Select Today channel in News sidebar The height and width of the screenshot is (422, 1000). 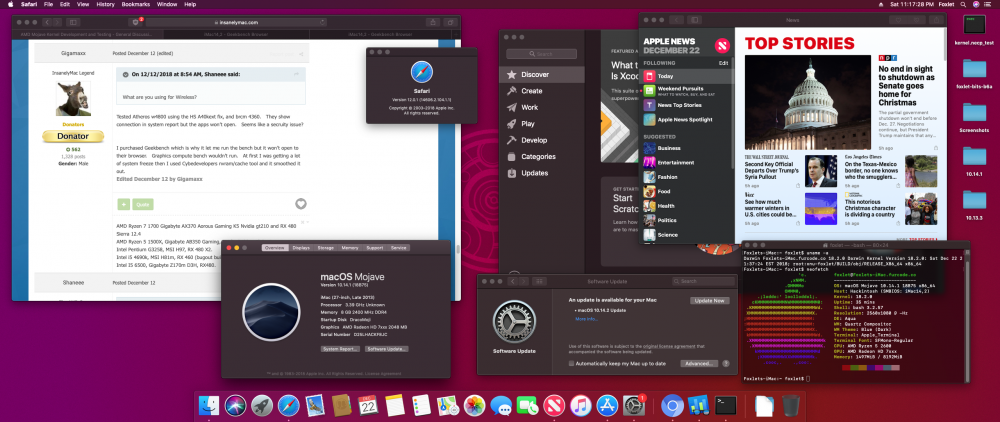[x=687, y=76]
